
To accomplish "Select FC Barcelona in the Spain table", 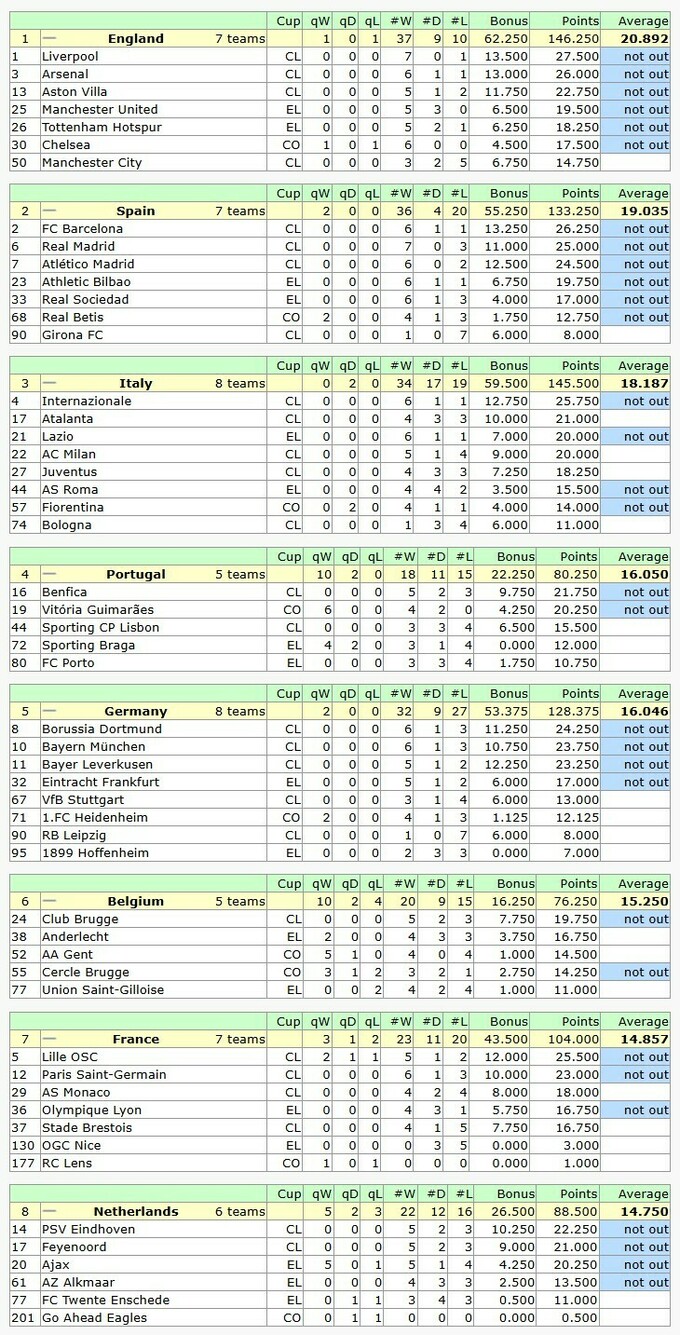I will pyautogui.click(x=82, y=229).
